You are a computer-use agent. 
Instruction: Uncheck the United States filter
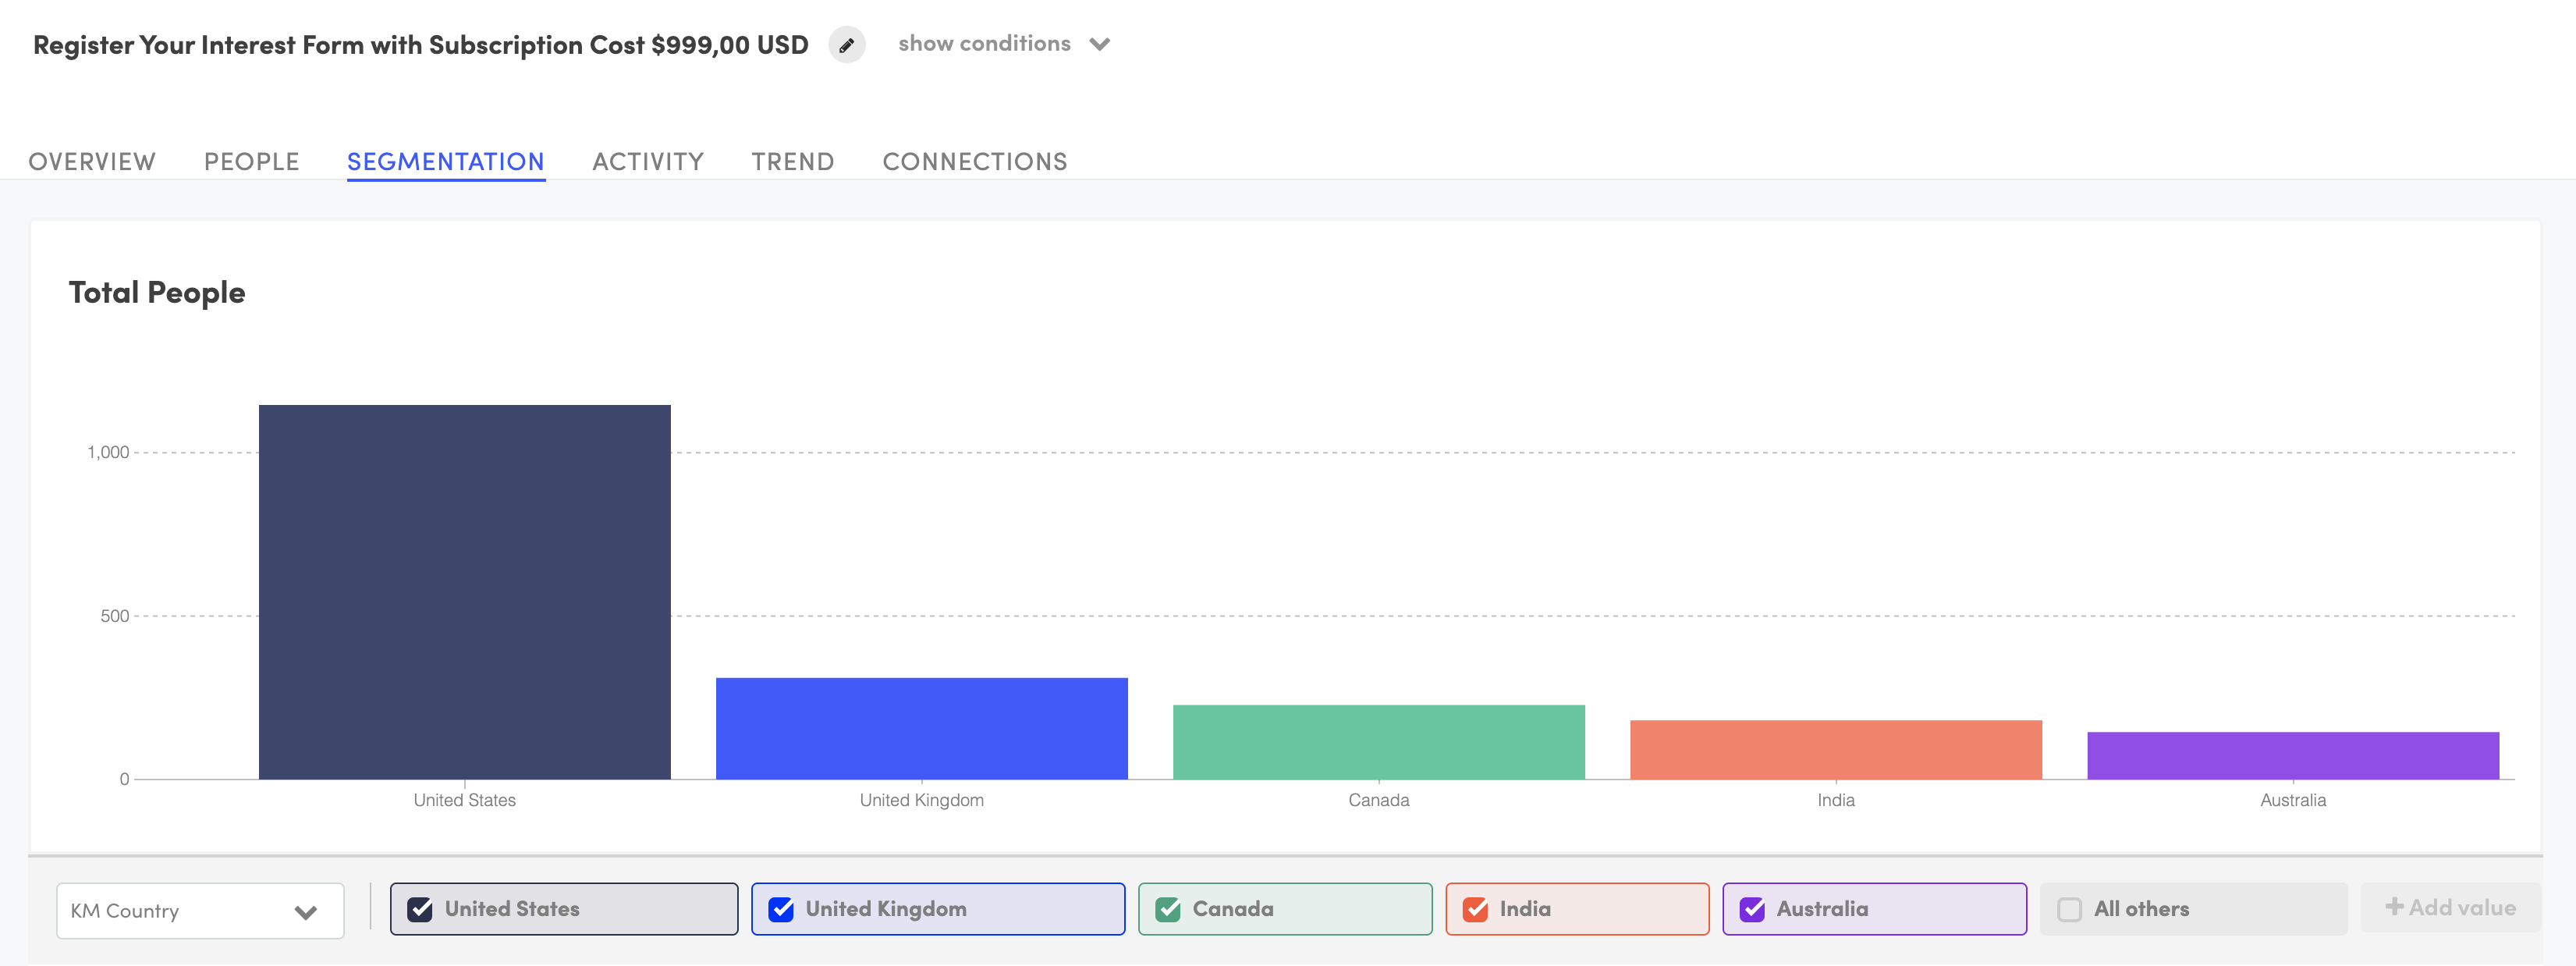(x=420, y=908)
